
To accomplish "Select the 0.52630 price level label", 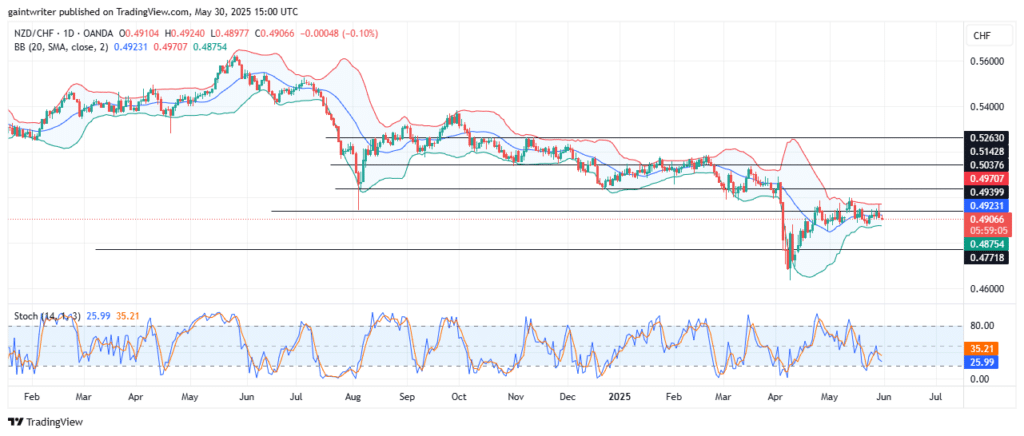I will (x=986, y=138).
